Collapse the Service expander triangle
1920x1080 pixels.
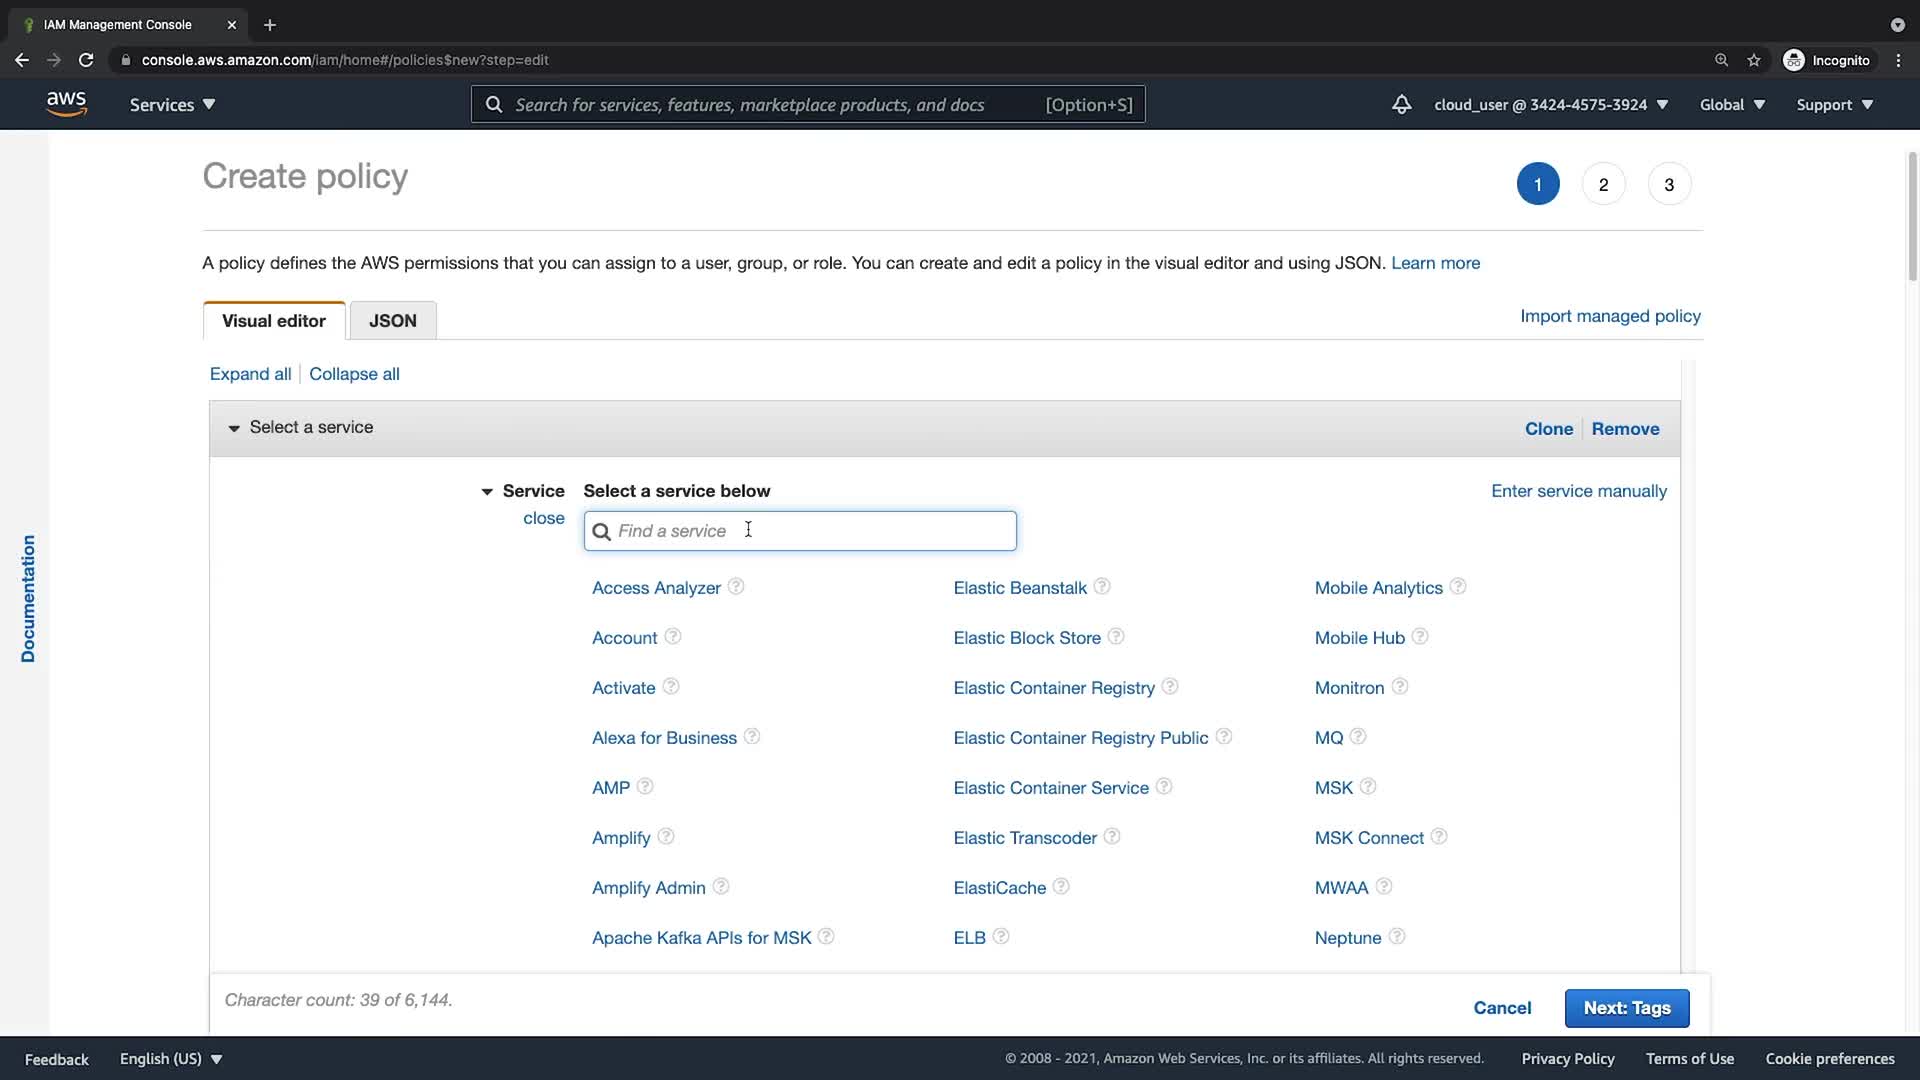tap(487, 491)
